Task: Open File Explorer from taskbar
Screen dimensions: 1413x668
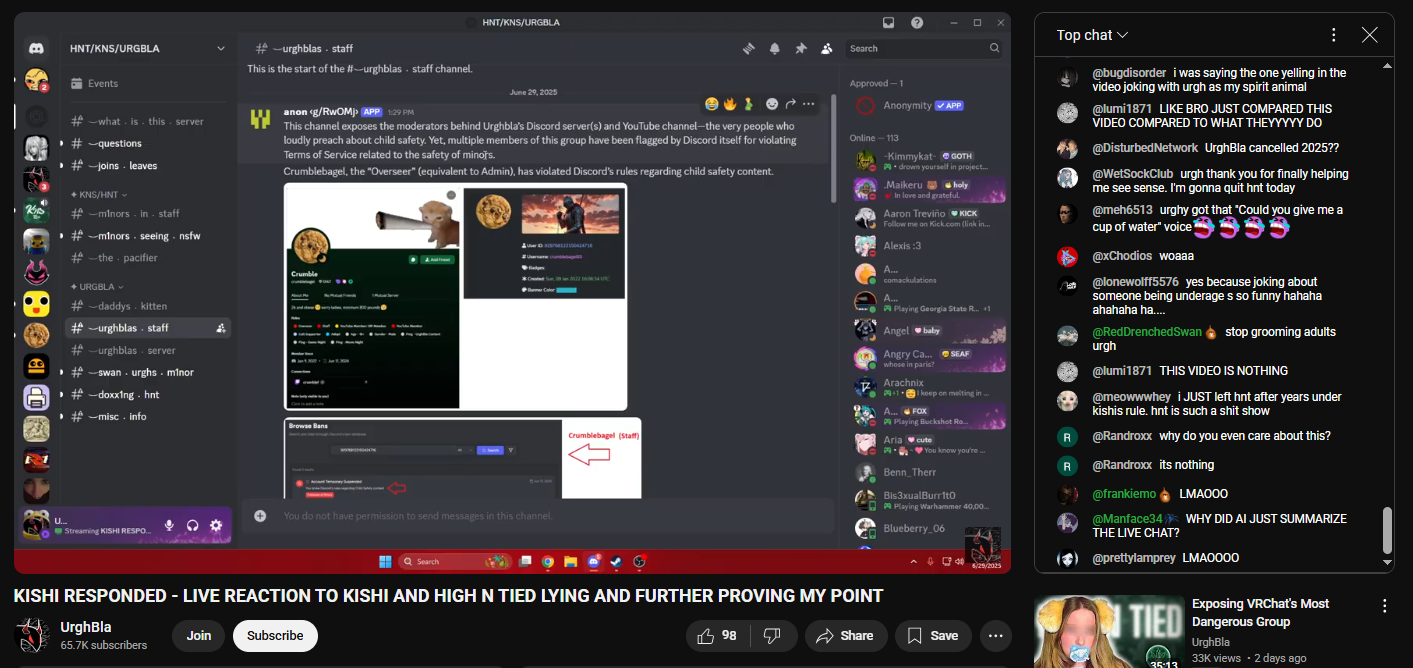Action: [x=570, y=561]
